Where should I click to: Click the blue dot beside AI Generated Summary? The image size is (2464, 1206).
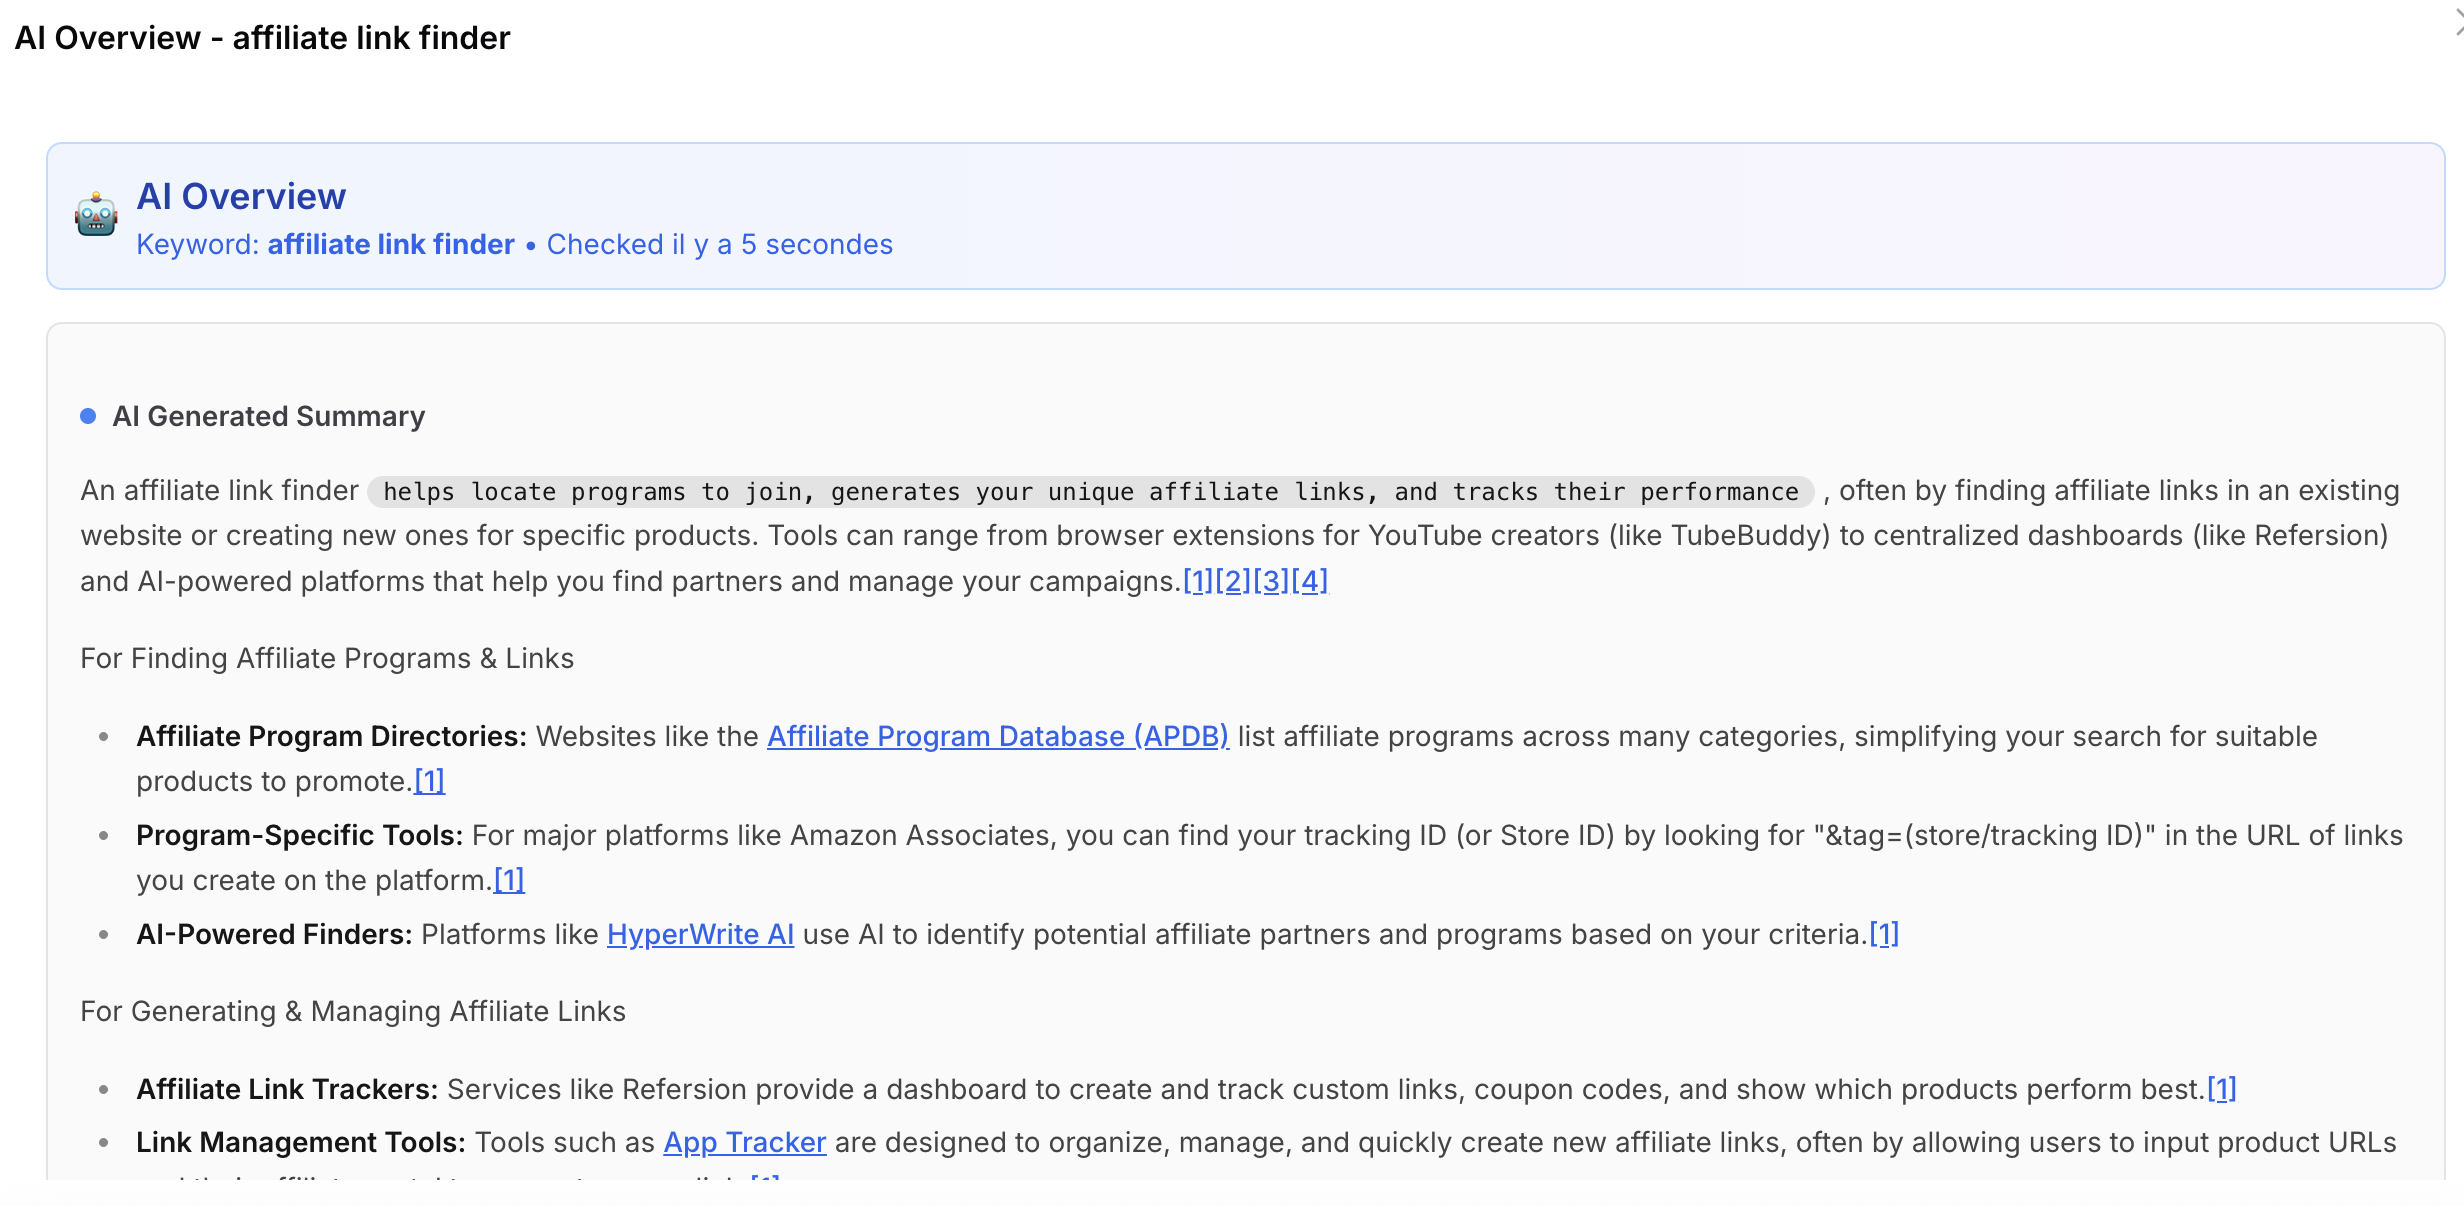tap(88, 416)
